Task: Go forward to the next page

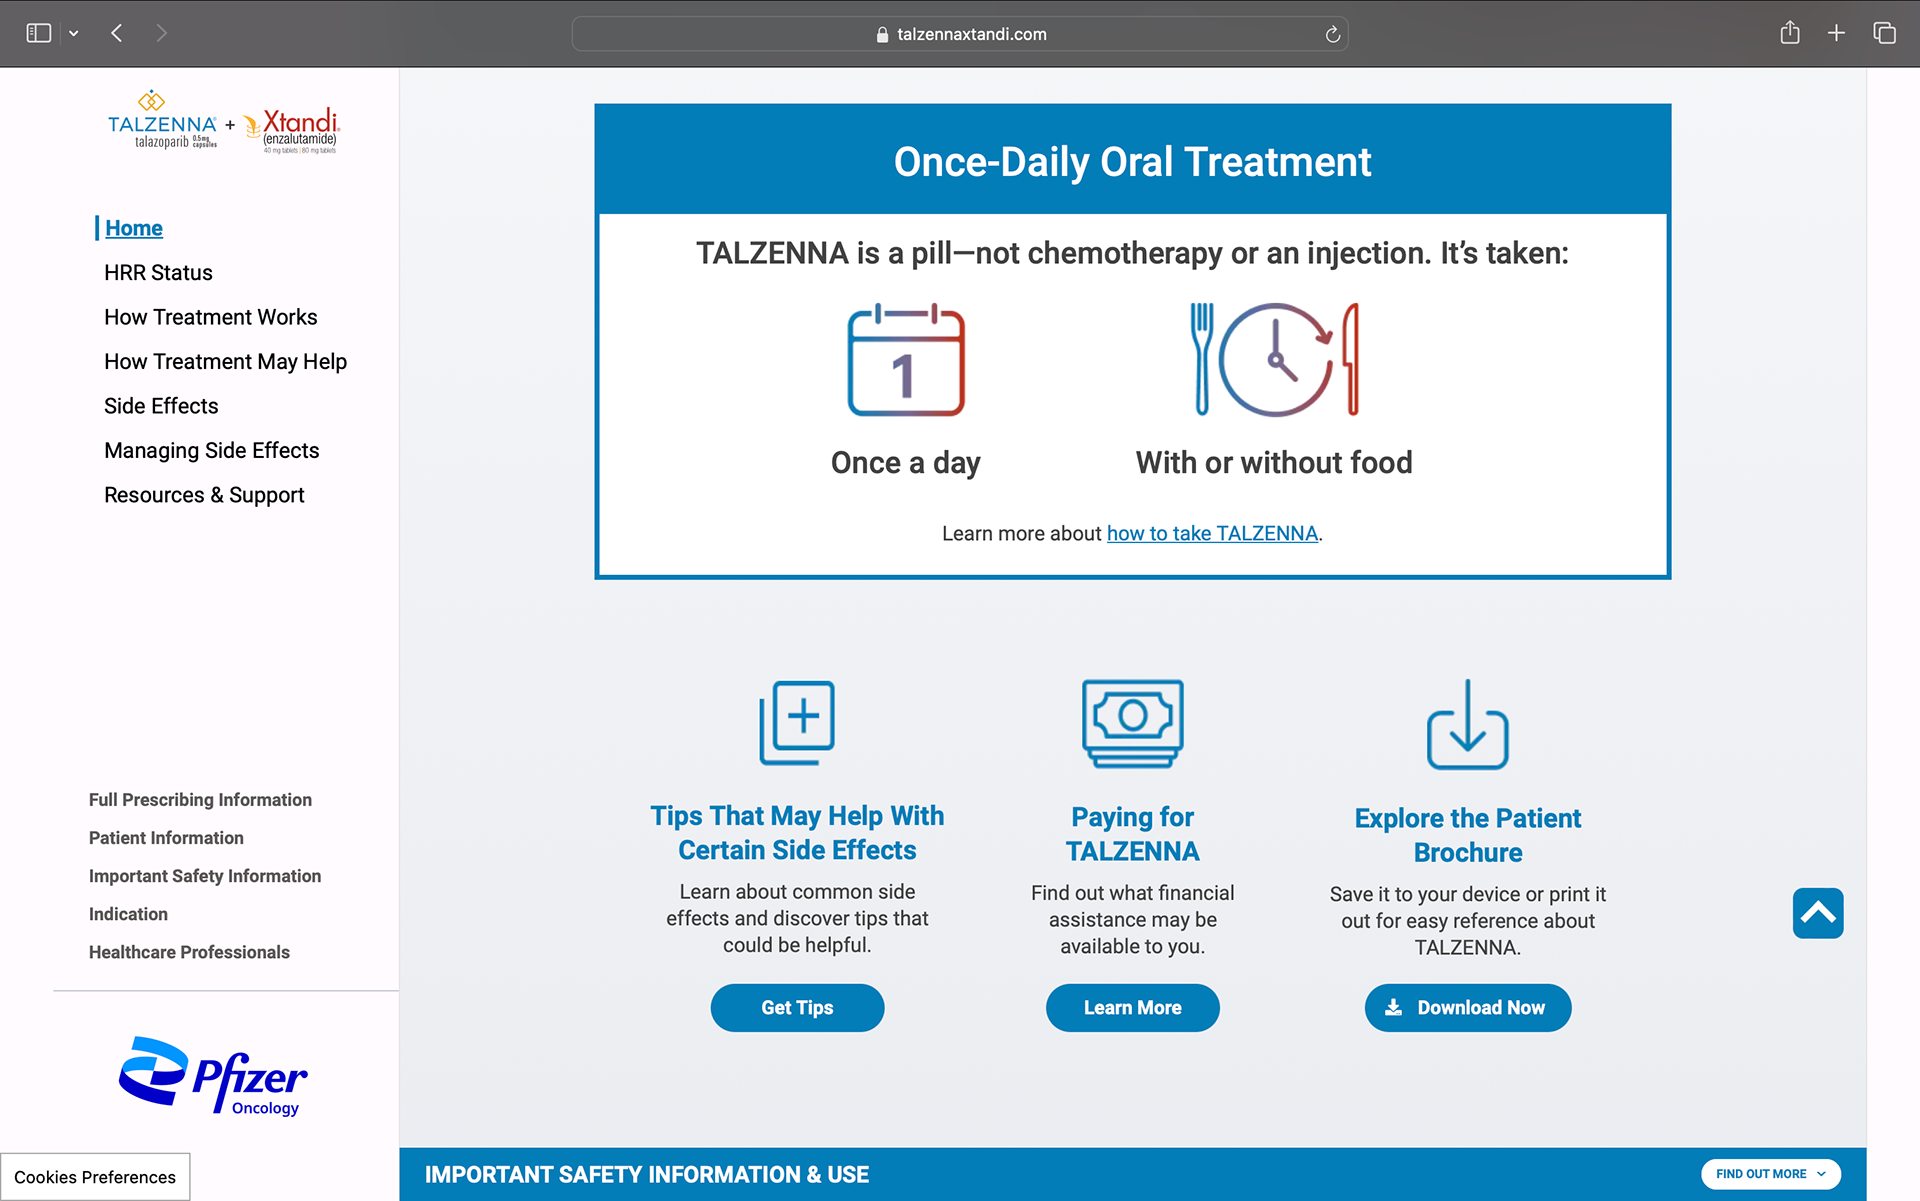Action: (161, 33)
